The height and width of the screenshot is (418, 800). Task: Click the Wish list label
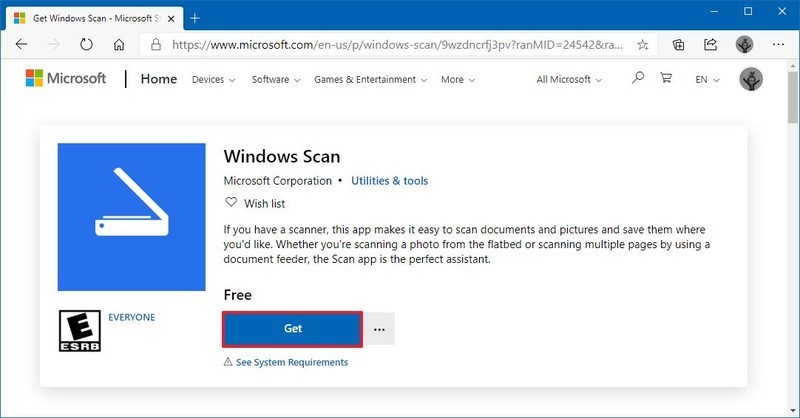coord(264,203)
